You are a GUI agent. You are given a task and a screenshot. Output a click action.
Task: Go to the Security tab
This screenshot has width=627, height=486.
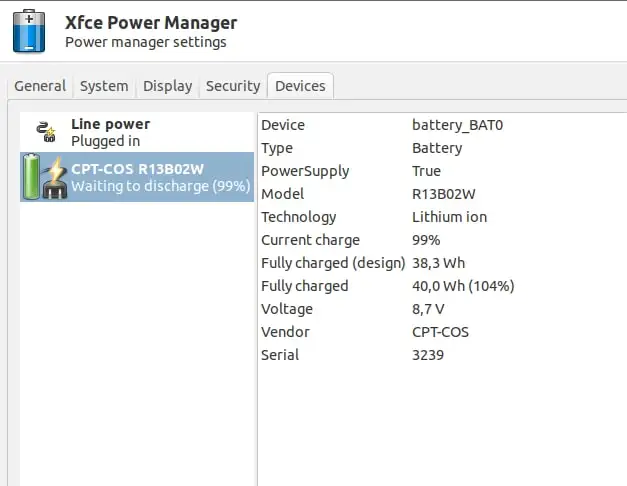pyautogui.click(x=233, y=86)
